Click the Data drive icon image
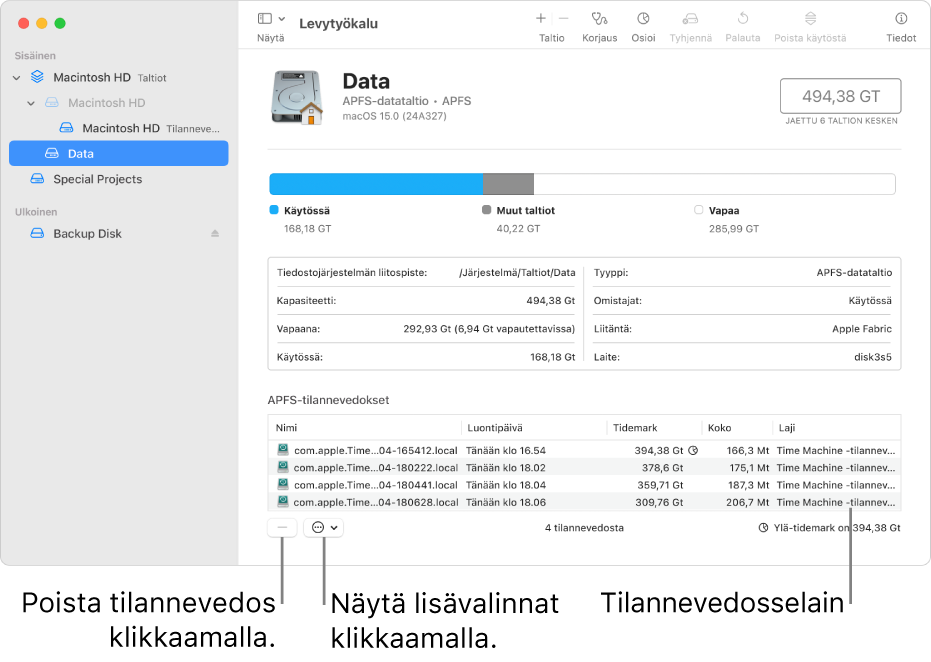This screenshot has height=662, width=931. tap(297, 98)
